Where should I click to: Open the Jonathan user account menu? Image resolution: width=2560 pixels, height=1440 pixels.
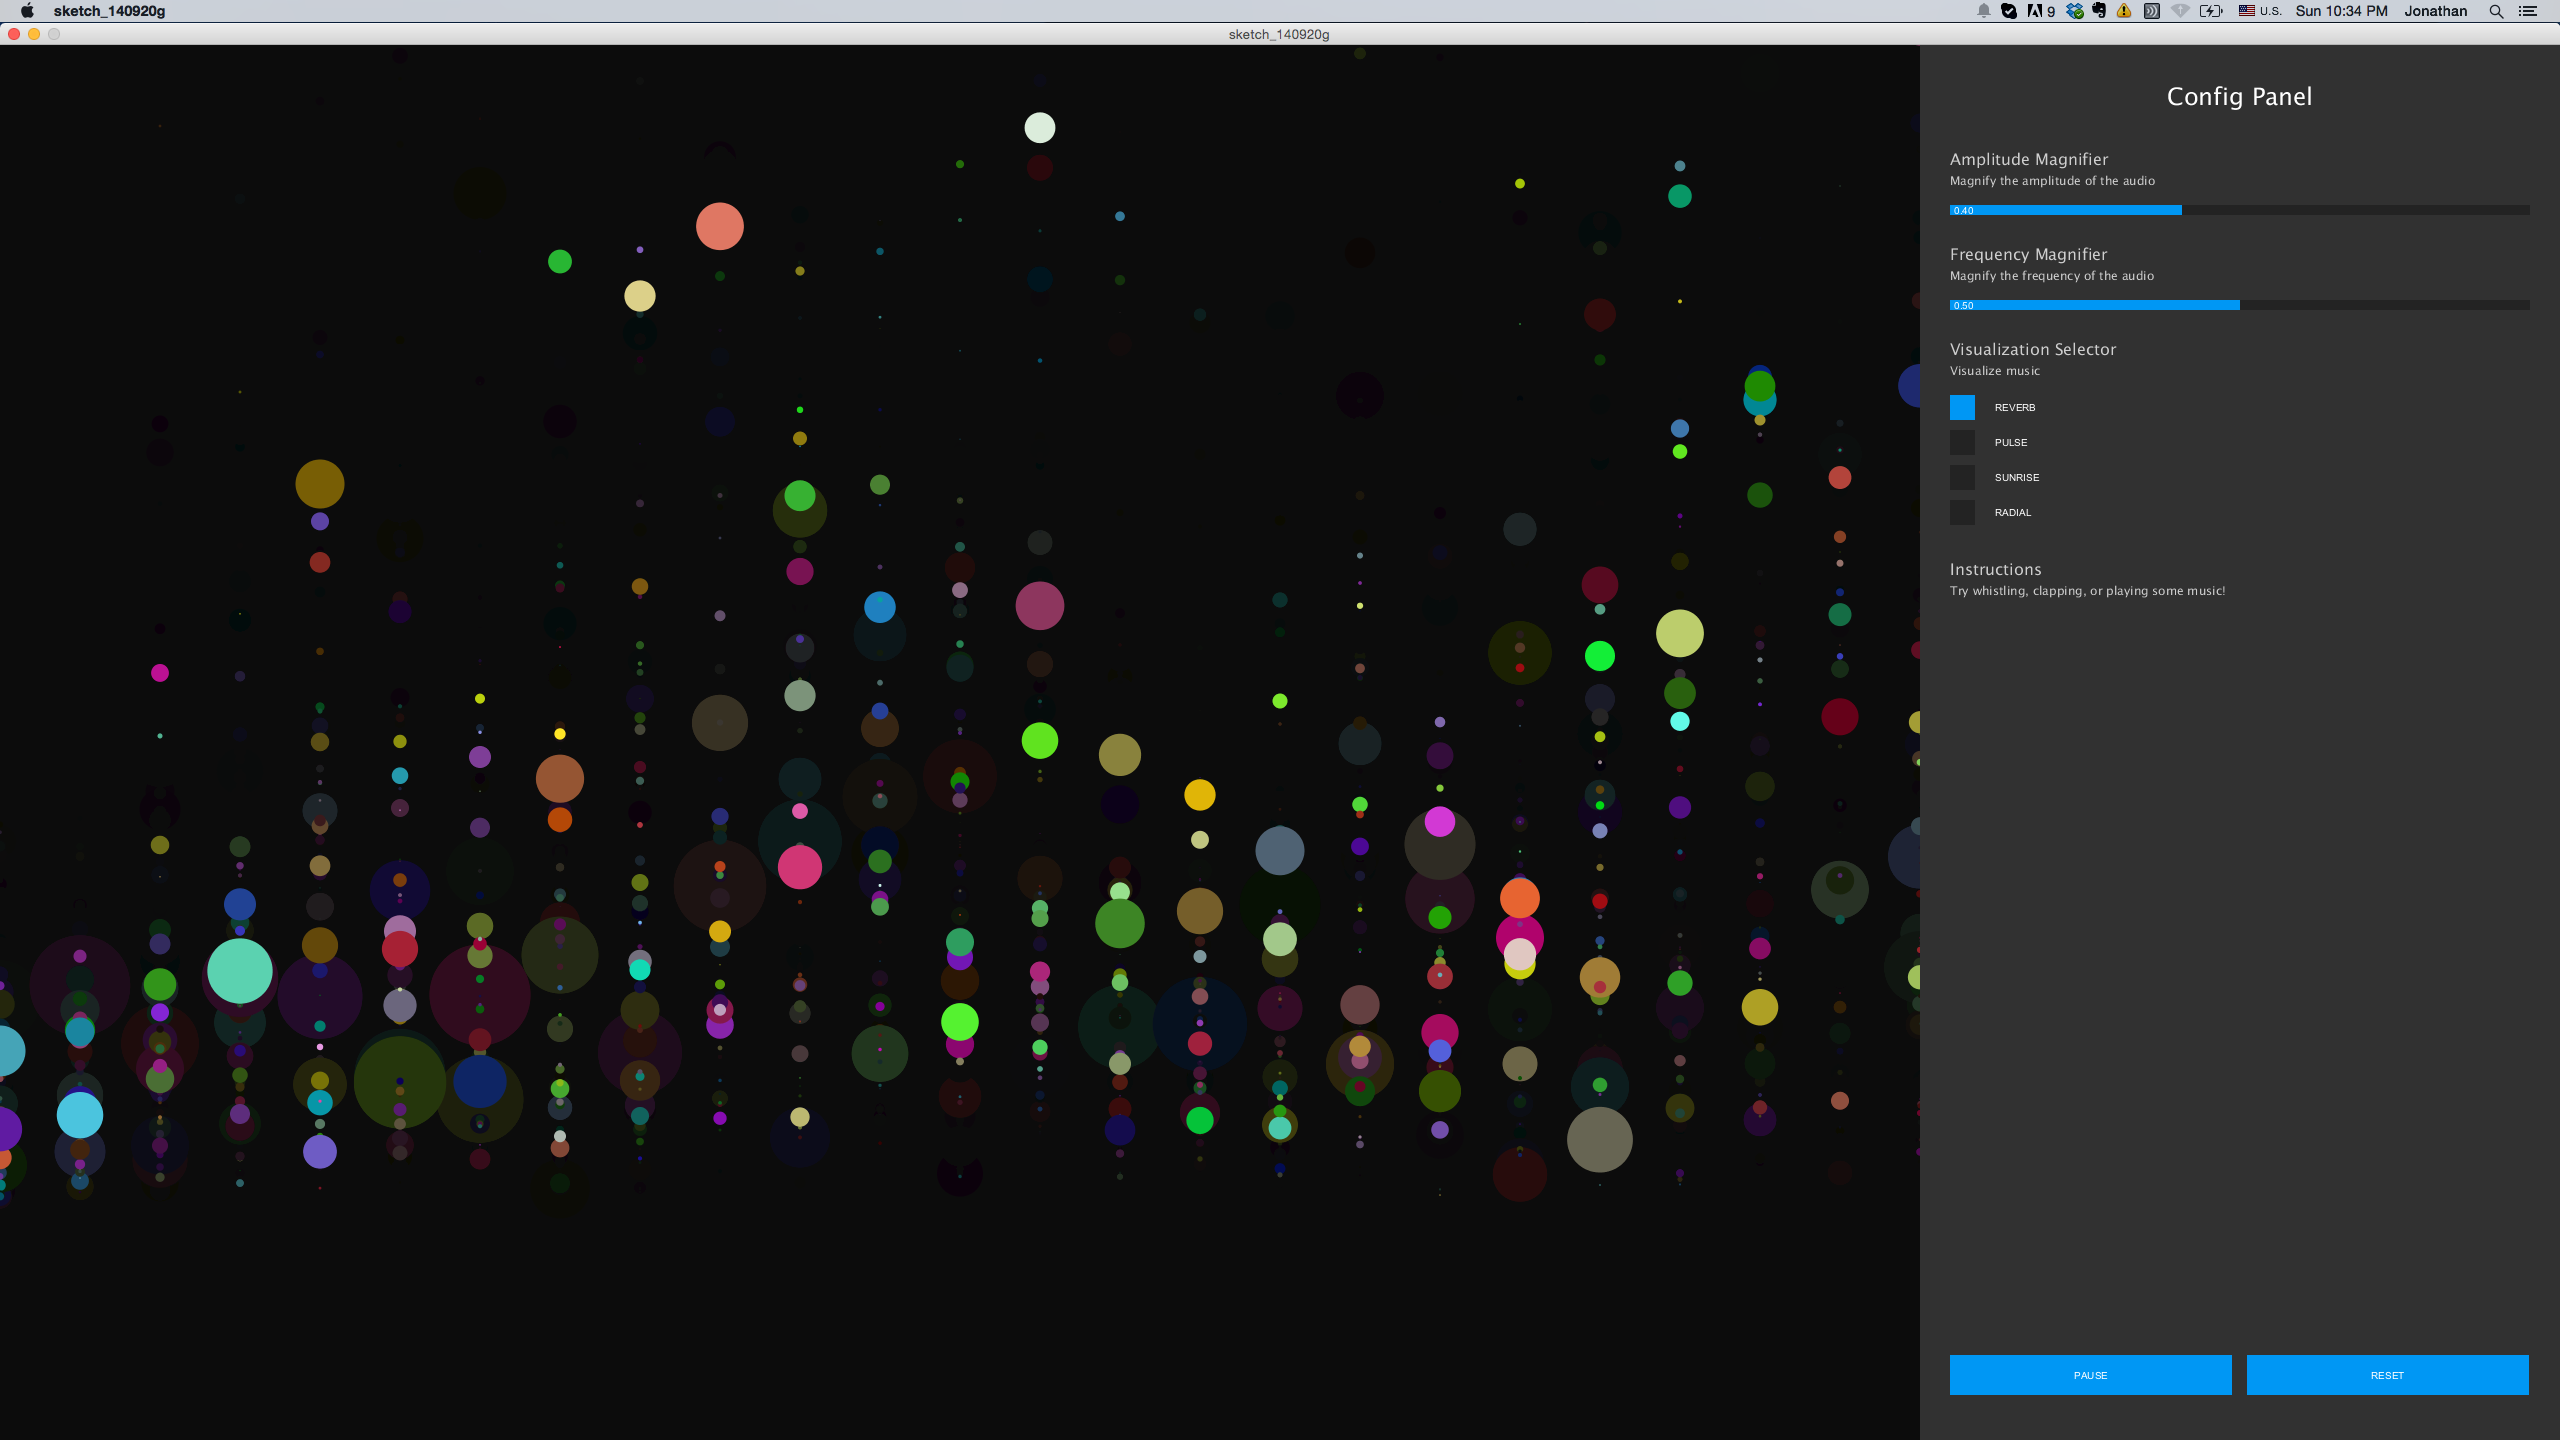(2435, 11)
